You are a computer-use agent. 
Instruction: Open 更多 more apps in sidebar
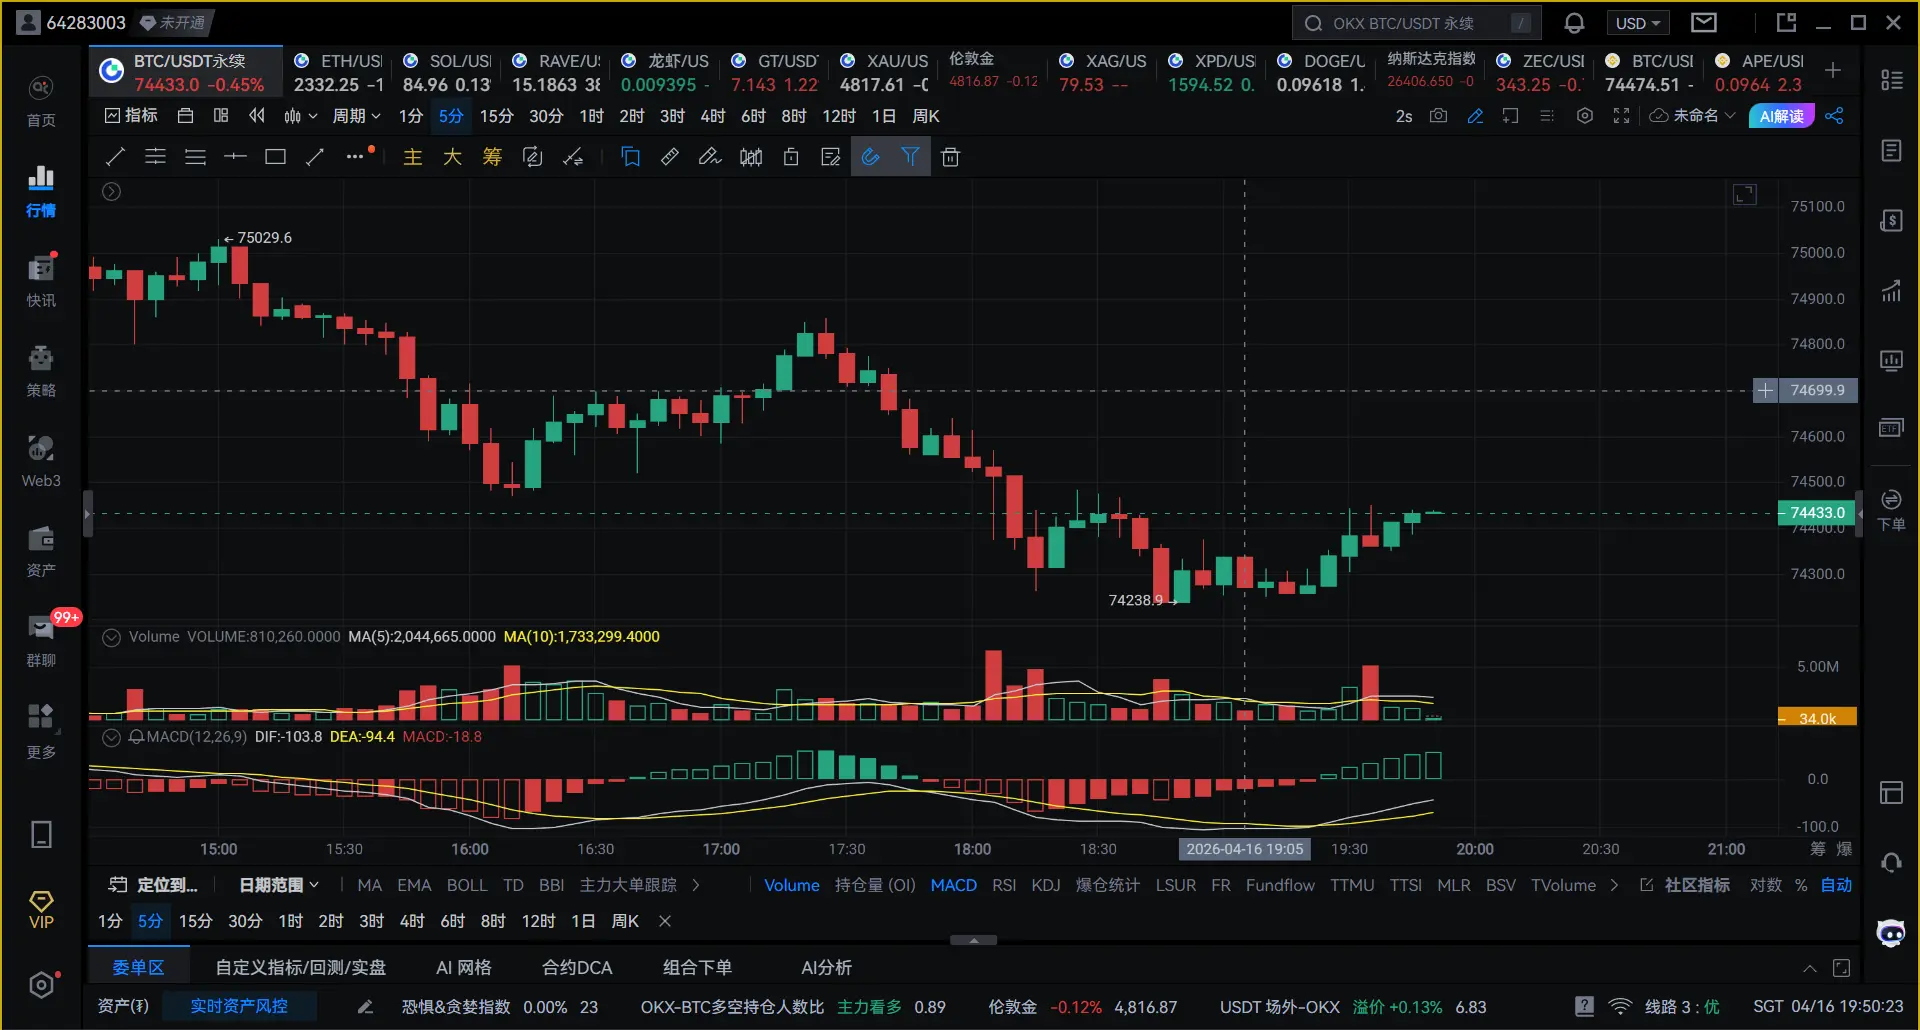(x=41, y=732)
